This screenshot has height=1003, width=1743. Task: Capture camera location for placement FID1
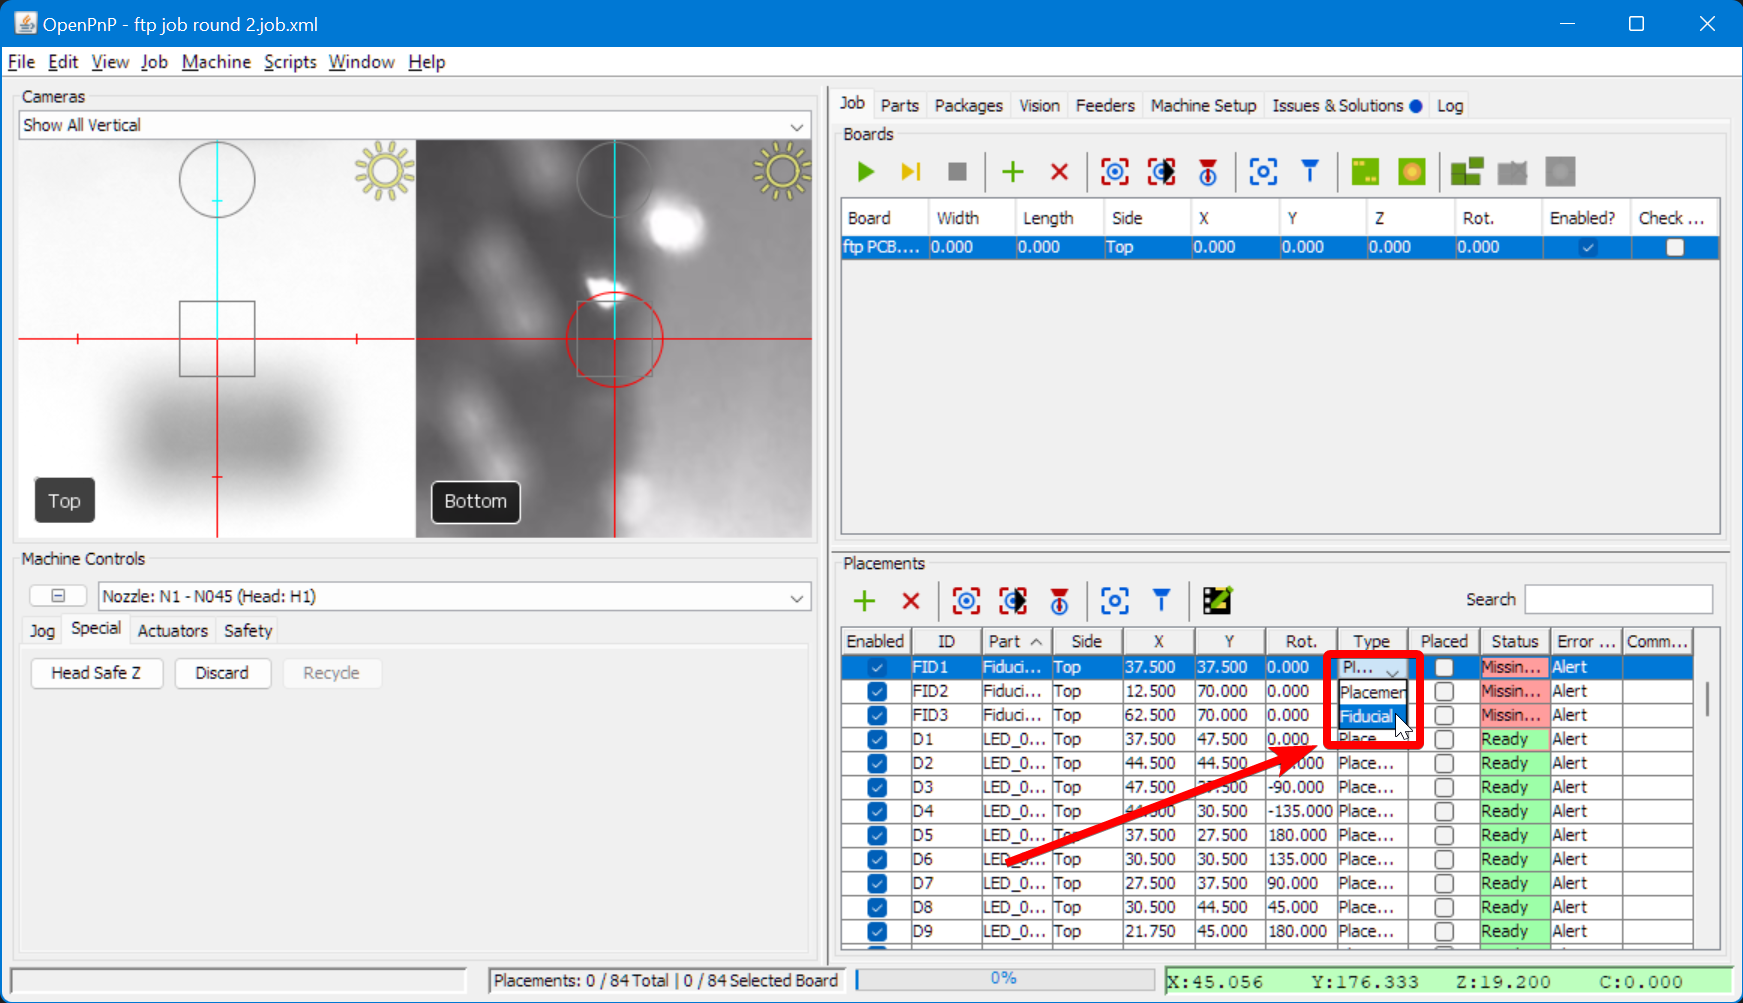tap(965, 601)
